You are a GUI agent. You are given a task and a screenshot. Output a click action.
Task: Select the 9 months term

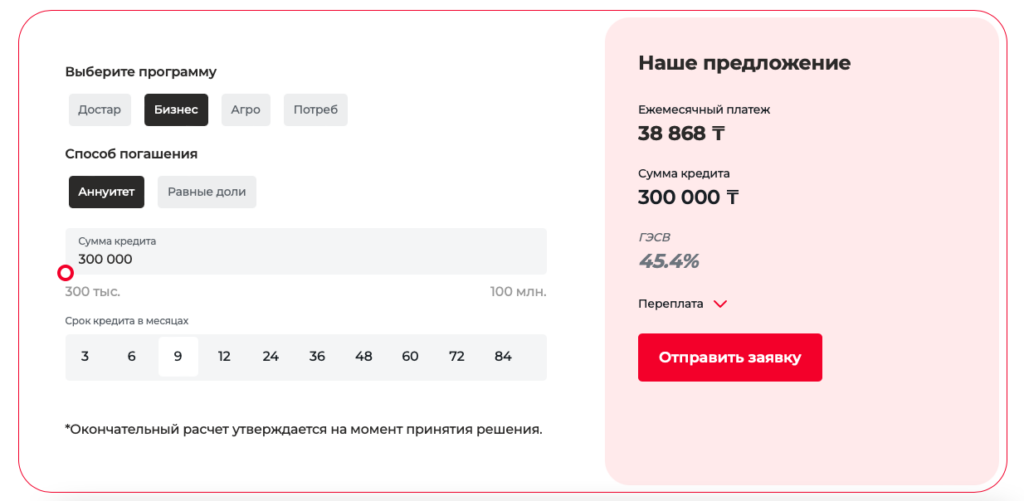coord(178,356)
